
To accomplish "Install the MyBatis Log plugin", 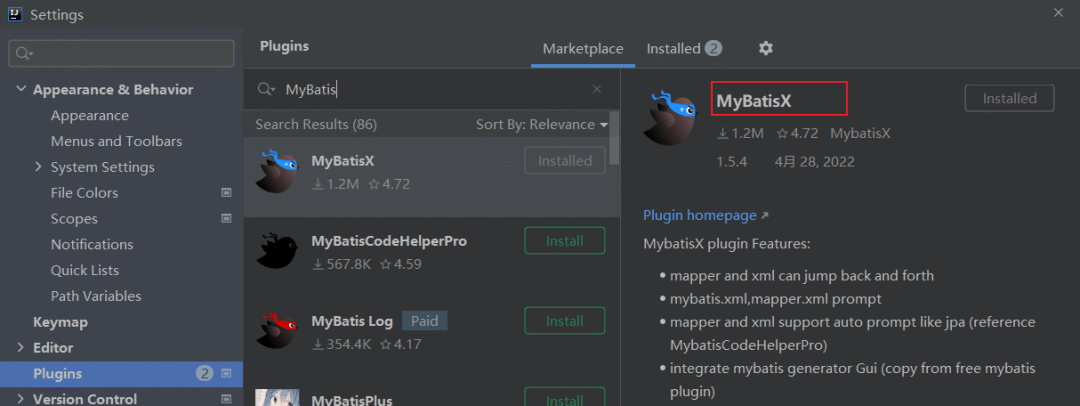I will tap(565, 321).
